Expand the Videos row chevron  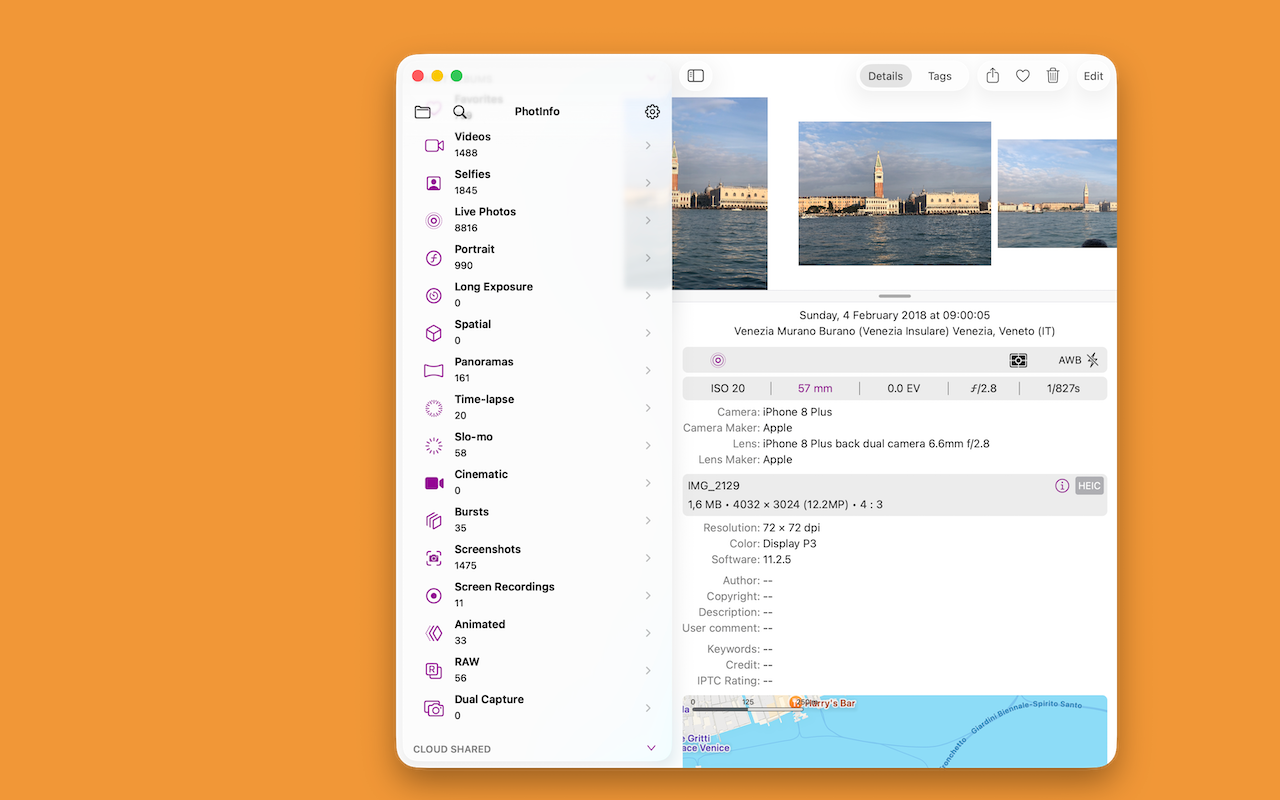tap(648, 145)
